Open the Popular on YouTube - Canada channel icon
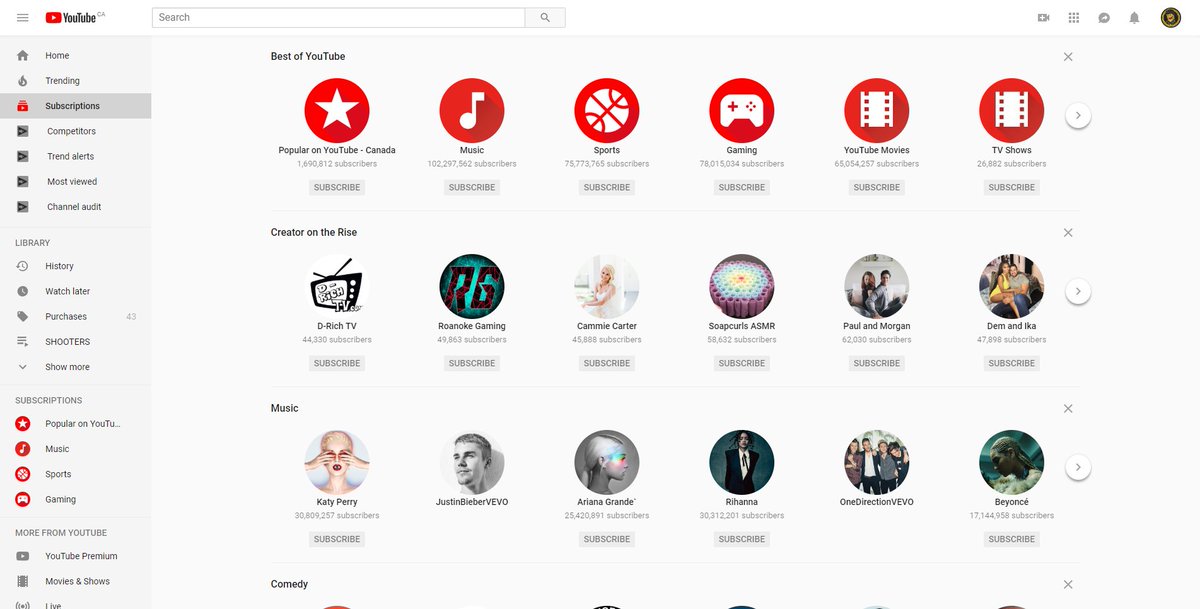Screen dimensions: 1200x609 coord(337,110)
